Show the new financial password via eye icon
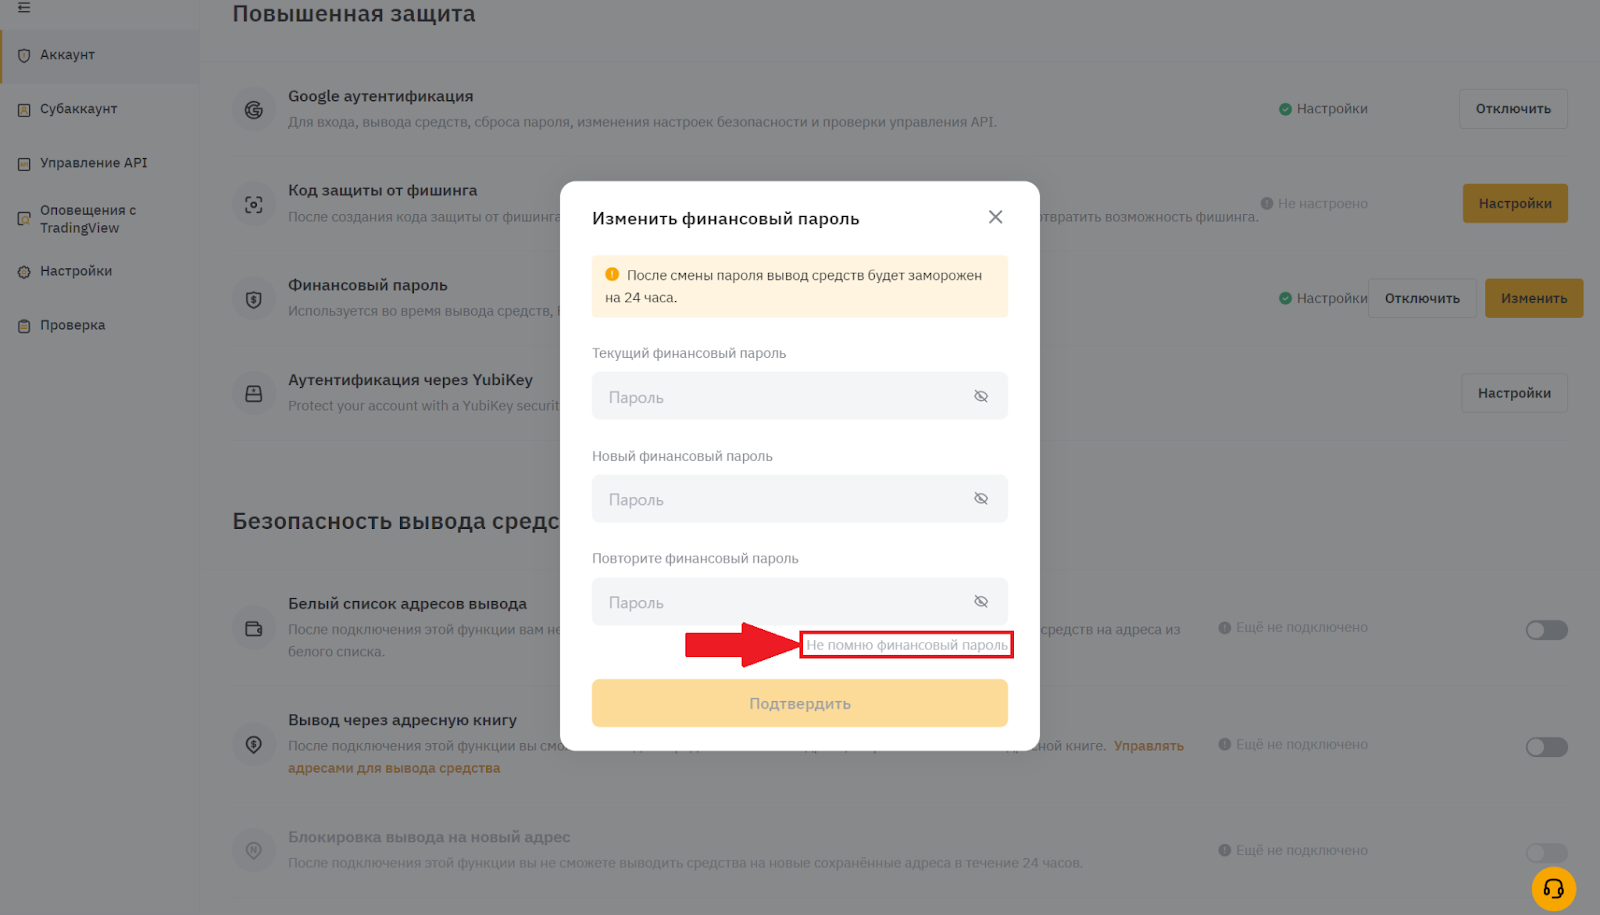1600x915 pixels. click(981, 499)
